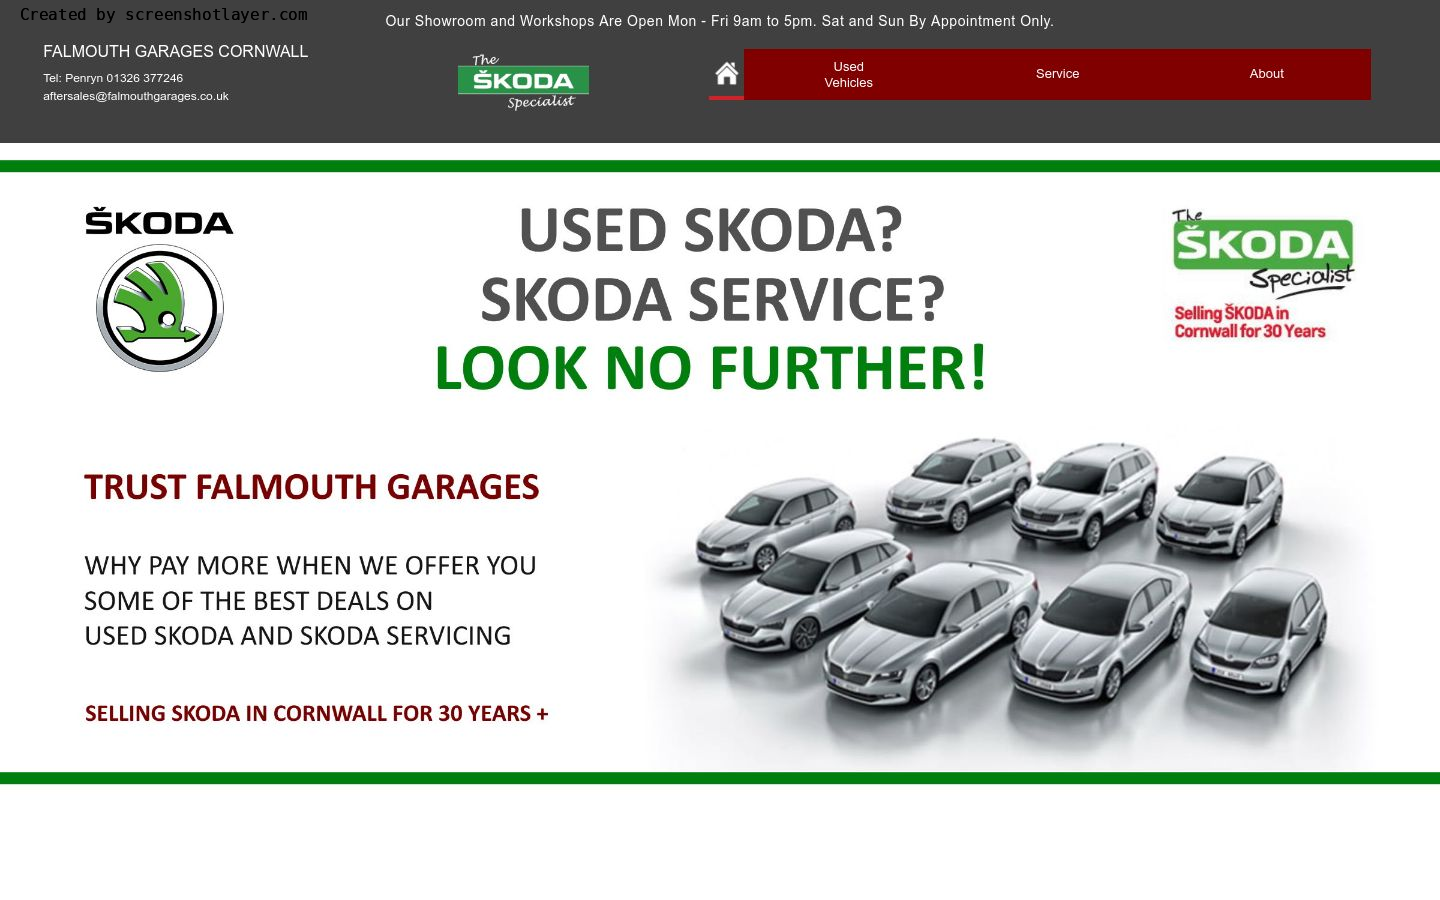Open the Service menu item

1057,74
